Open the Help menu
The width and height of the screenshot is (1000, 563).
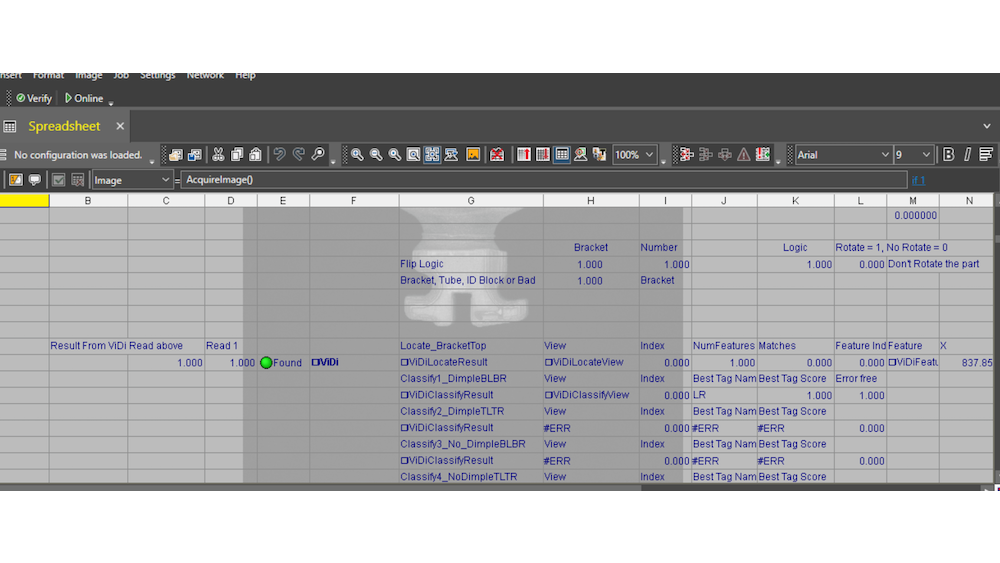click(245, 75)
